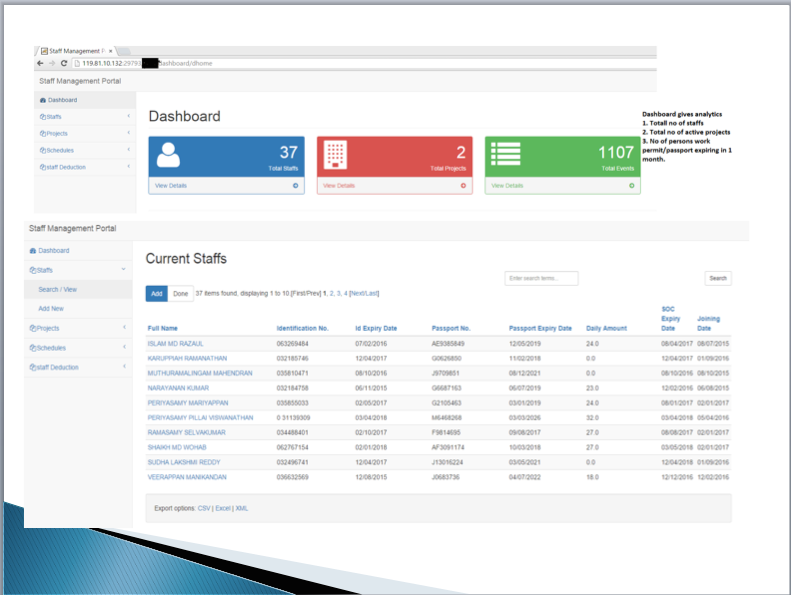Expand staff Deduction menu in lower sidebar

(x=123, y=367)
